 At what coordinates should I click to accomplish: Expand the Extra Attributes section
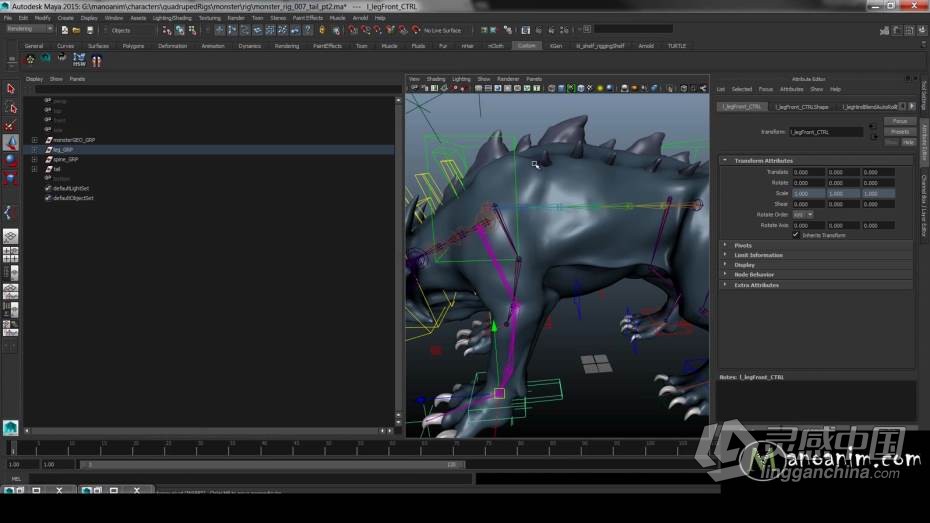(x=725, y=285)
